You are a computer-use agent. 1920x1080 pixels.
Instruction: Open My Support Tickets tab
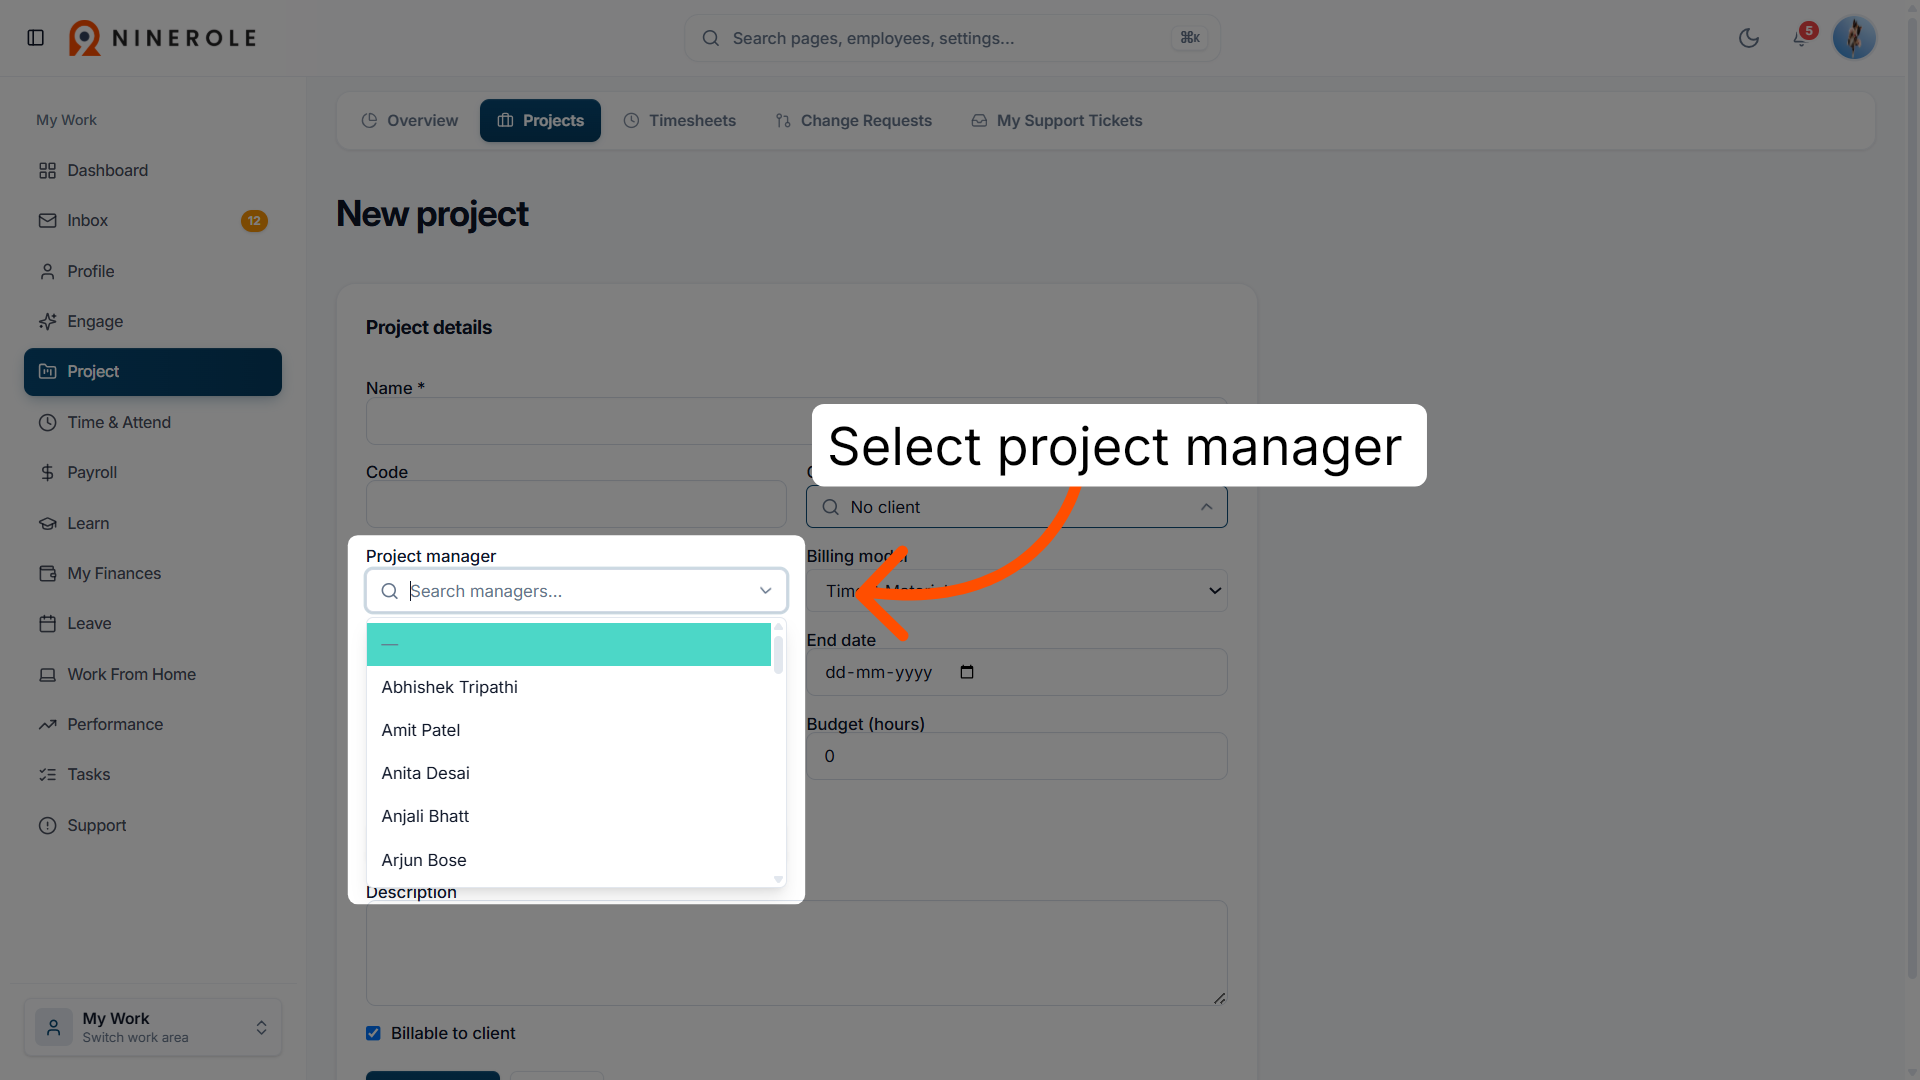[x=1057, y=121]
